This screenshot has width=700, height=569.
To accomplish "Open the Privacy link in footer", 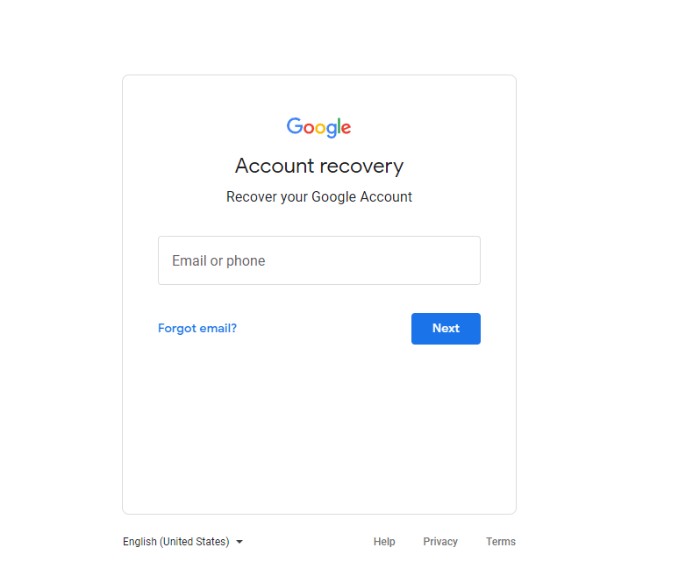I will pyautogui.click(x=440, y=542).
